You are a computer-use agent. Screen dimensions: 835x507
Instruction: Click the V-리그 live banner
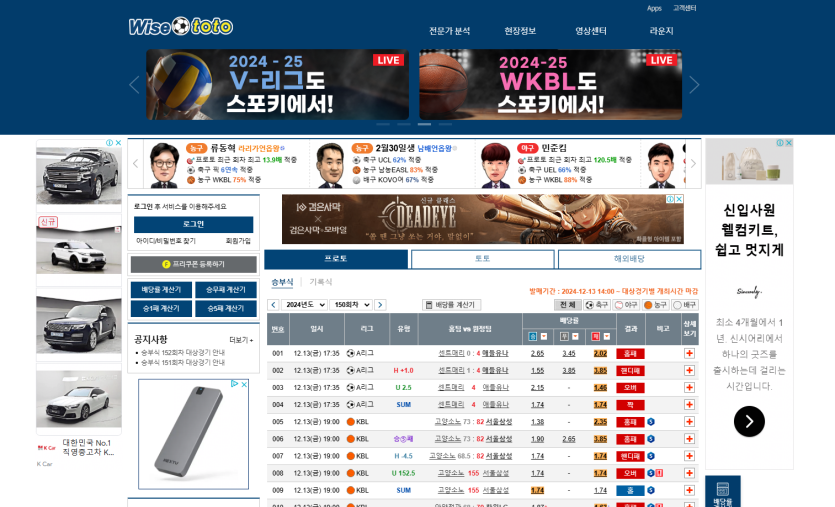277,85
